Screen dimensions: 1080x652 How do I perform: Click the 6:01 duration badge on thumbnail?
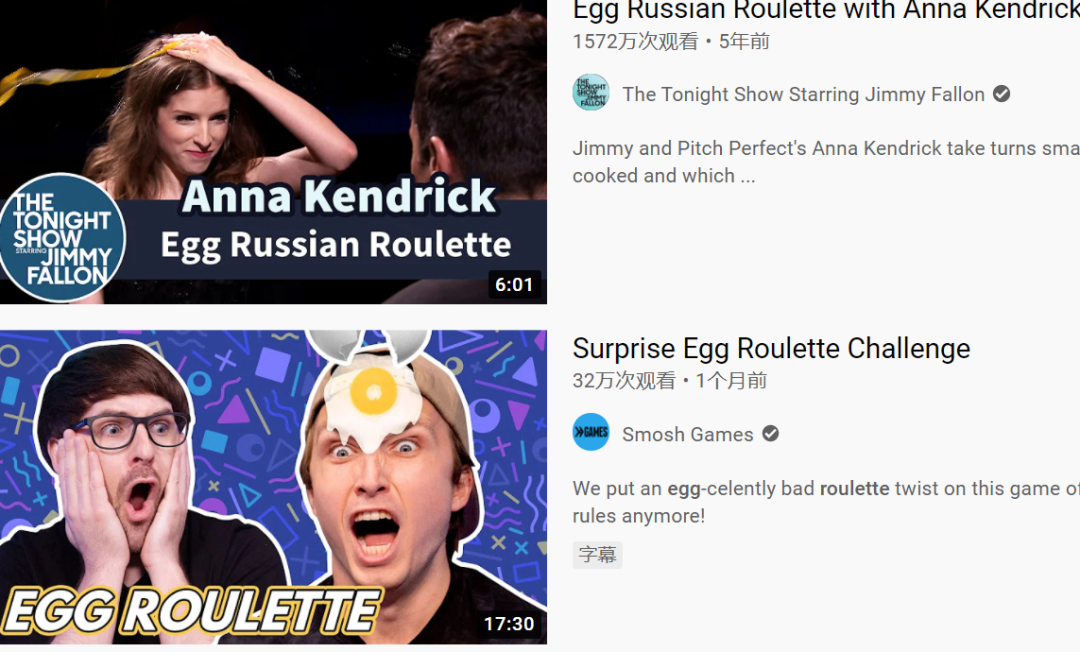click(x=514, y=284)
